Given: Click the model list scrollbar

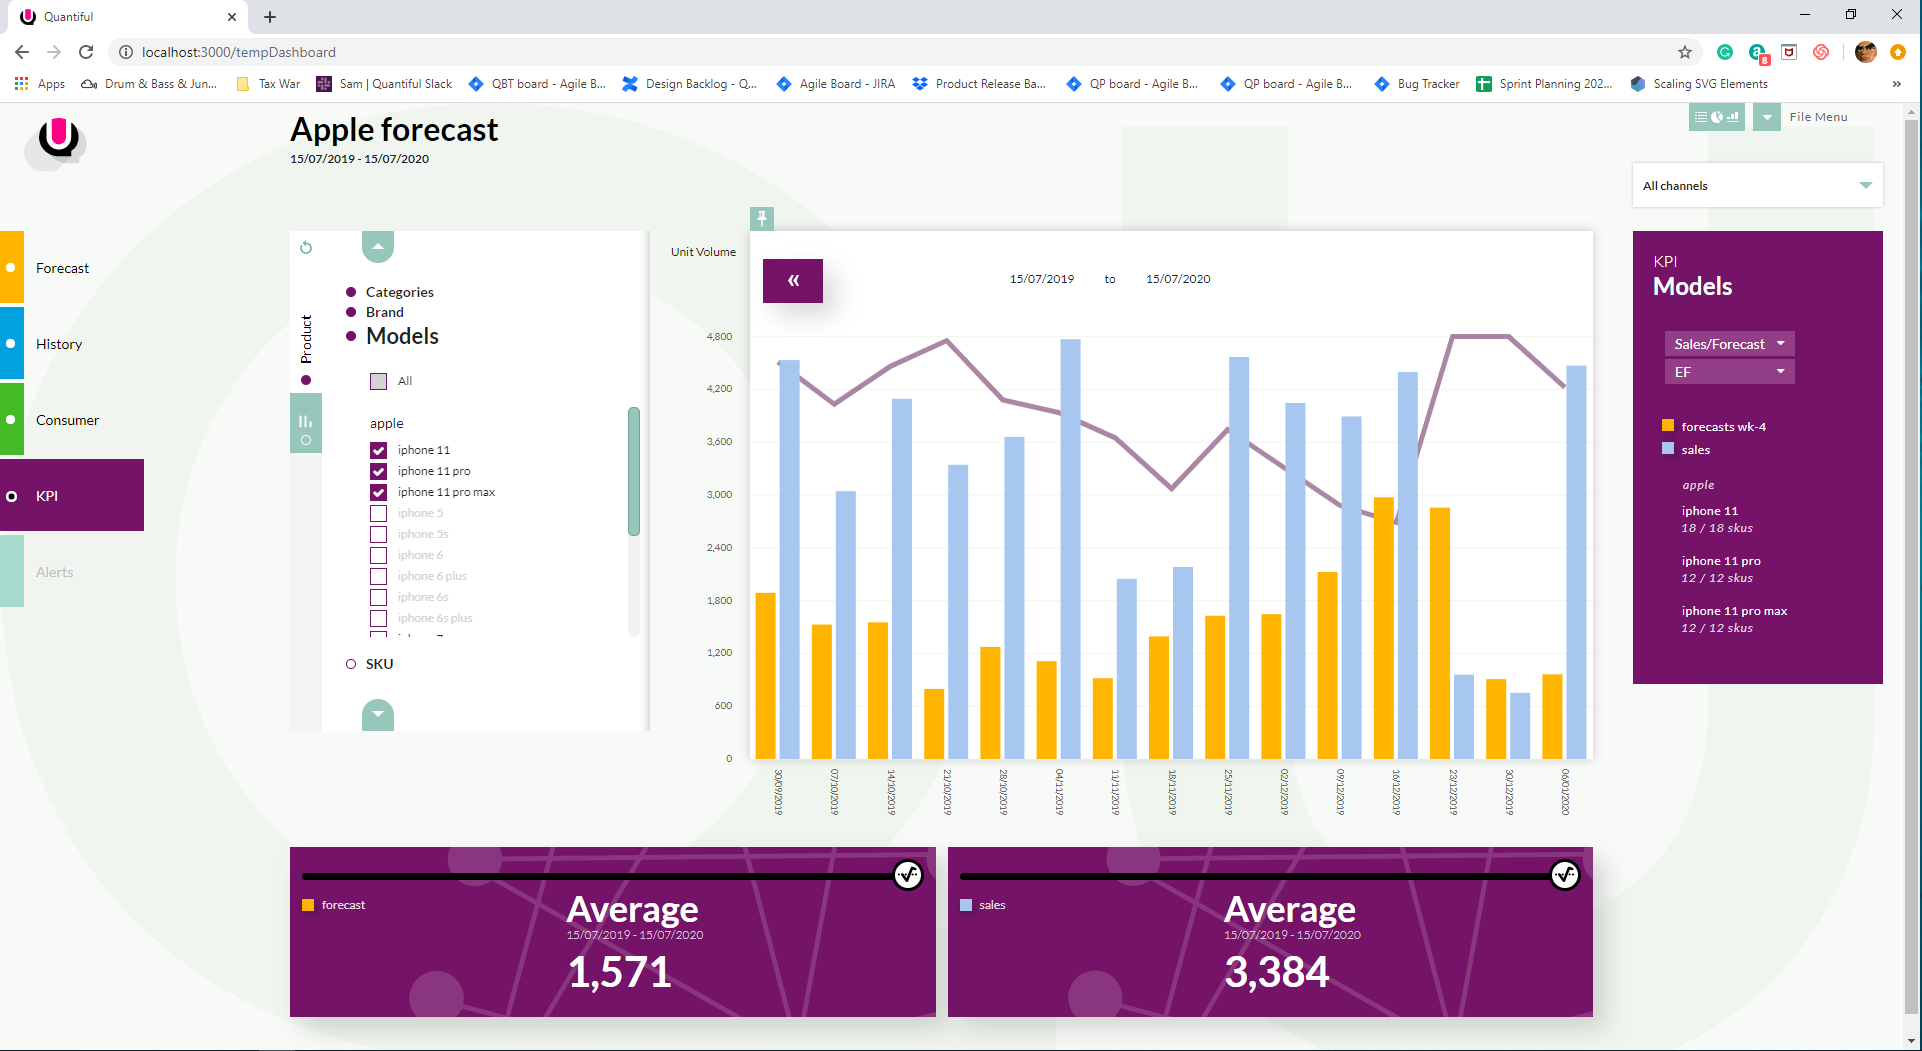Looking at the screenshot, I should pyautogui.click(x=633, y=470).
